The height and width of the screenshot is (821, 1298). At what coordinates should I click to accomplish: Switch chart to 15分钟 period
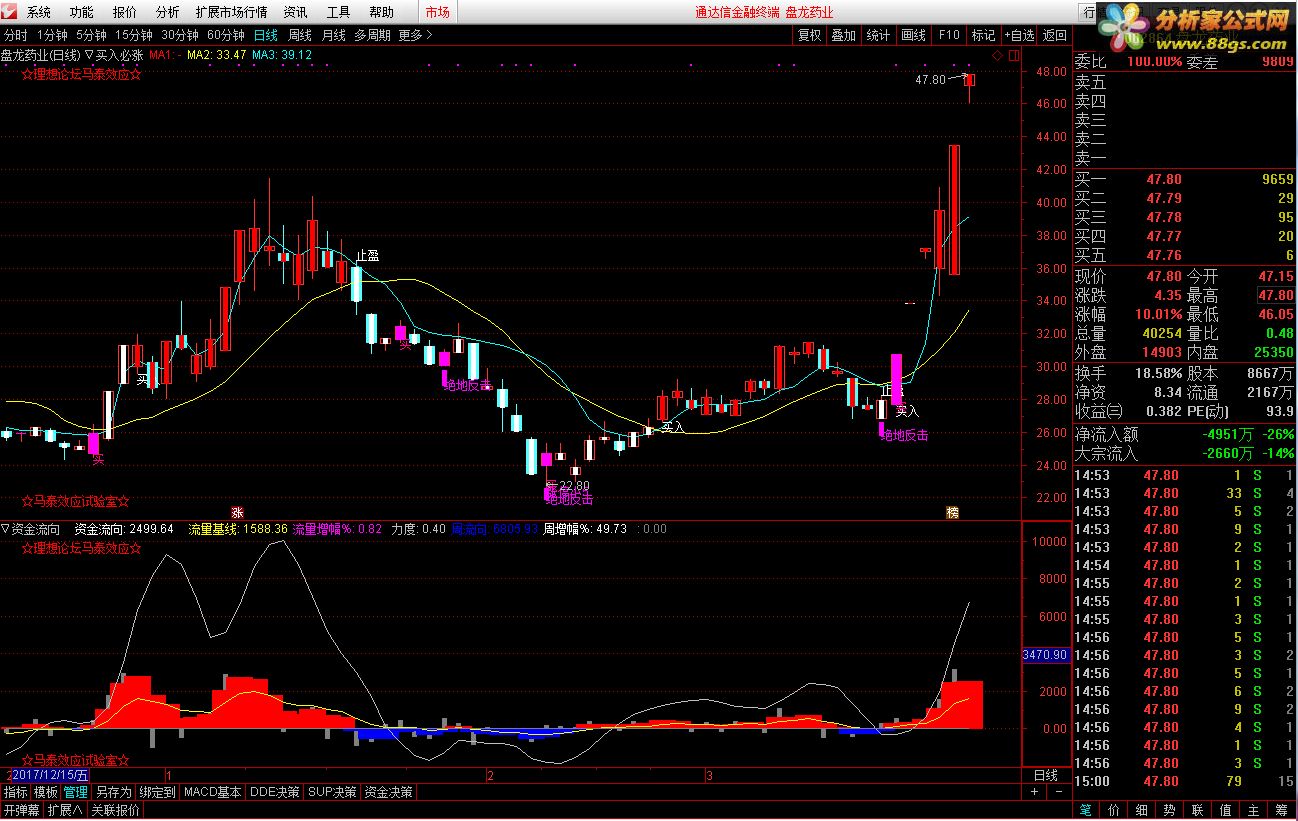click(134, 34)
